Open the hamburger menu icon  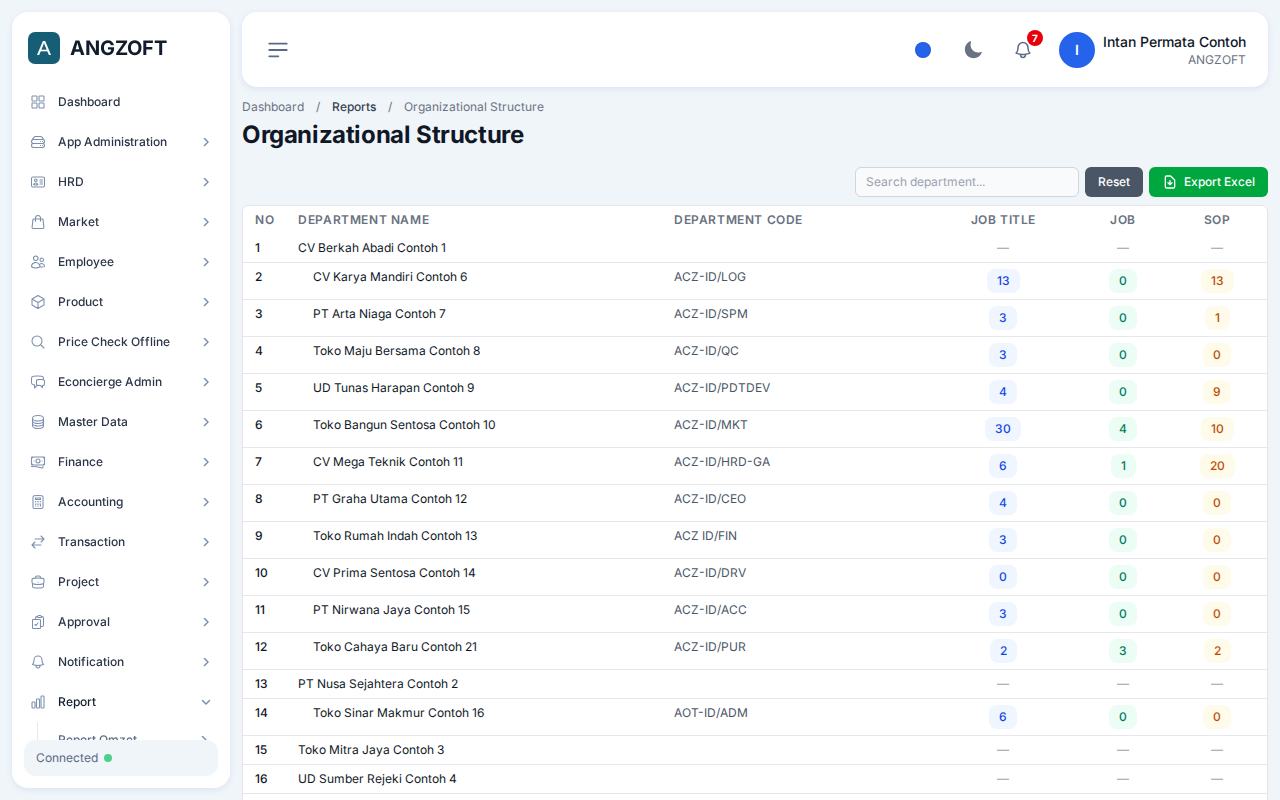tap(278, 50)
